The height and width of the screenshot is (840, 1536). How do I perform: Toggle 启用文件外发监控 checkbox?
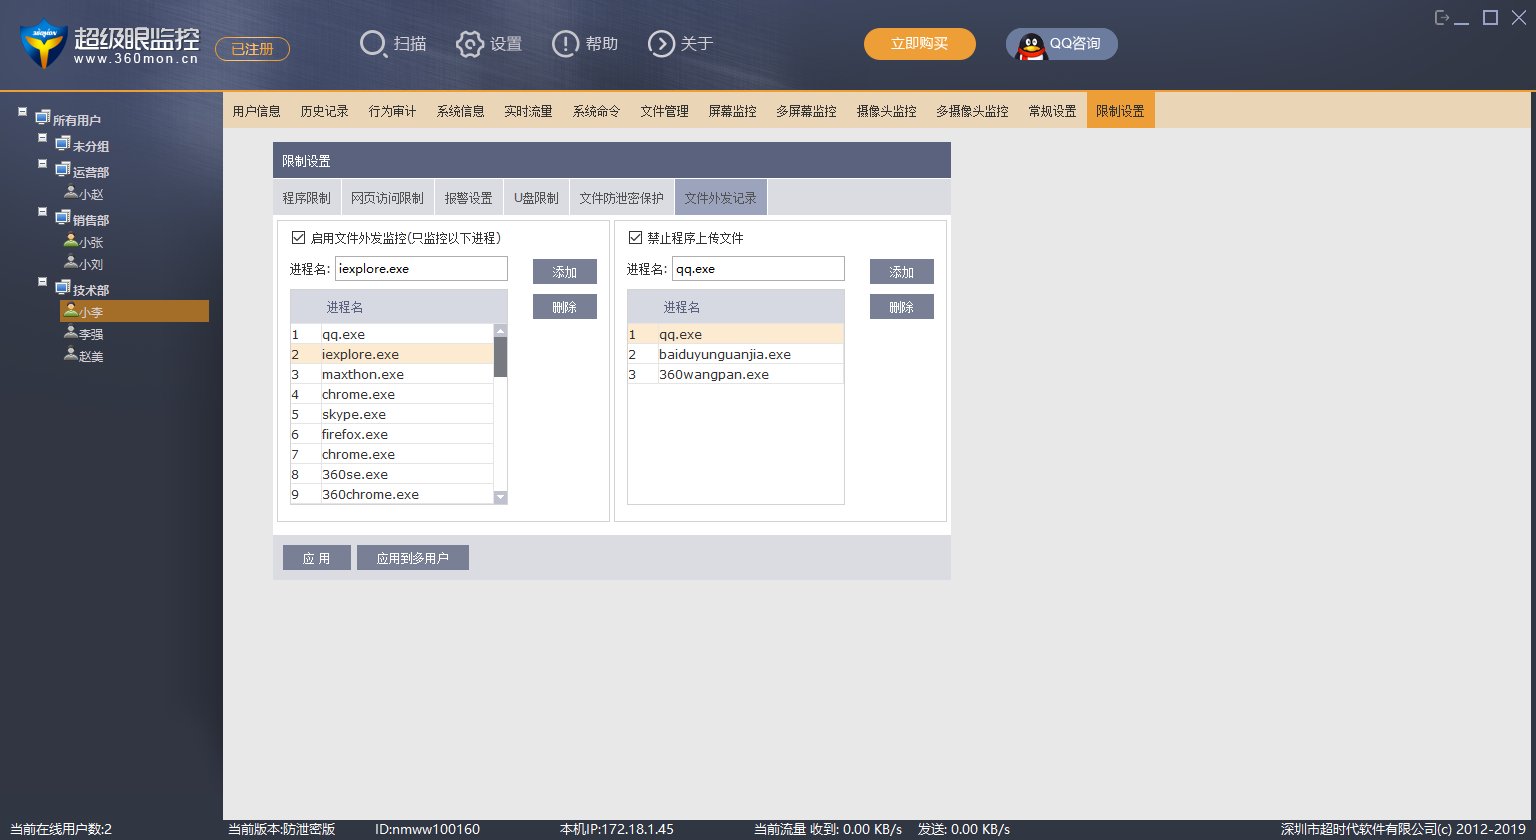pos(298,238)
